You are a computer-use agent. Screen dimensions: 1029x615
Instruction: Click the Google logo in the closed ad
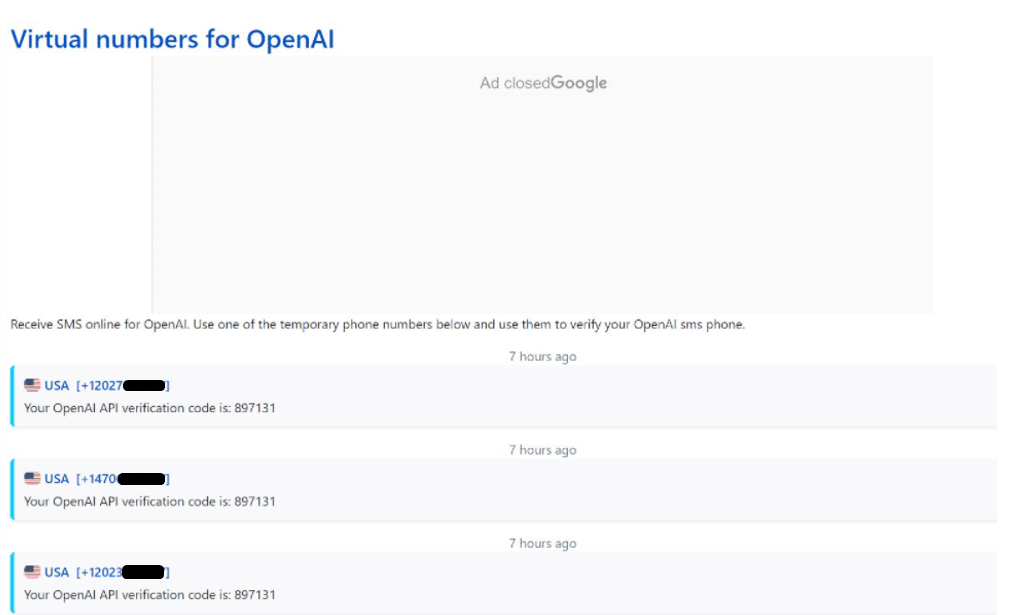[579, 83]
